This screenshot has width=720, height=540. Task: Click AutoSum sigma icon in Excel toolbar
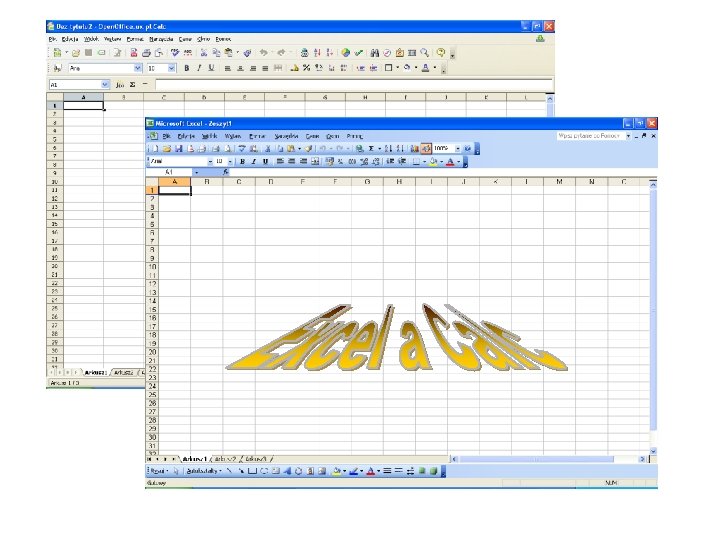point(371,149)
